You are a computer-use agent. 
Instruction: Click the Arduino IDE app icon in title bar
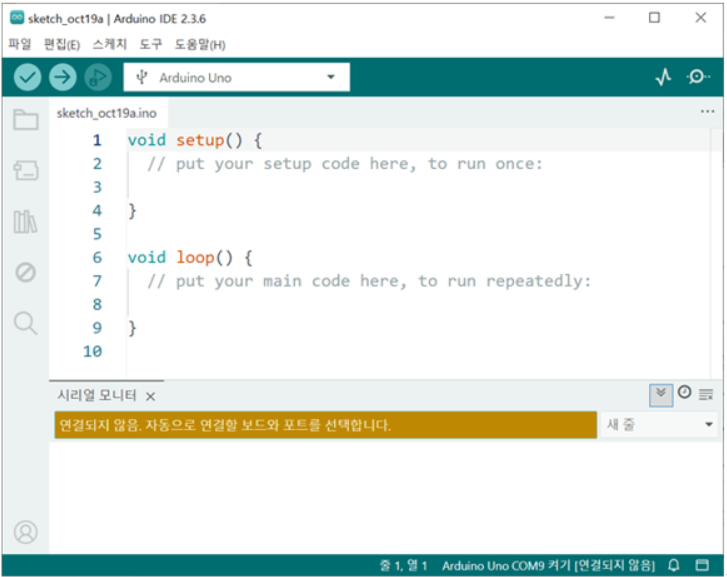click(x=17, y=18)
